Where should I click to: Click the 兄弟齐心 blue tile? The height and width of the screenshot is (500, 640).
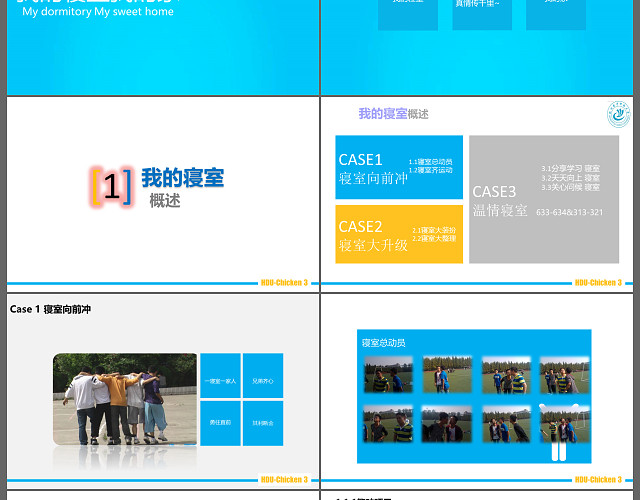[x=263, y=376]
